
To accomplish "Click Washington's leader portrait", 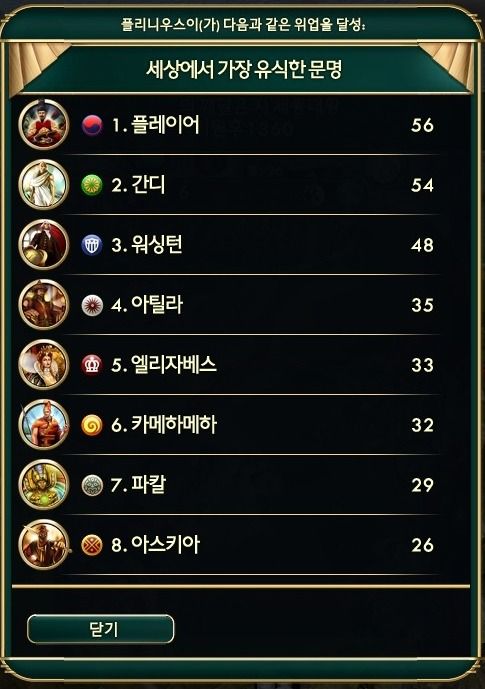I will (43, 244).
